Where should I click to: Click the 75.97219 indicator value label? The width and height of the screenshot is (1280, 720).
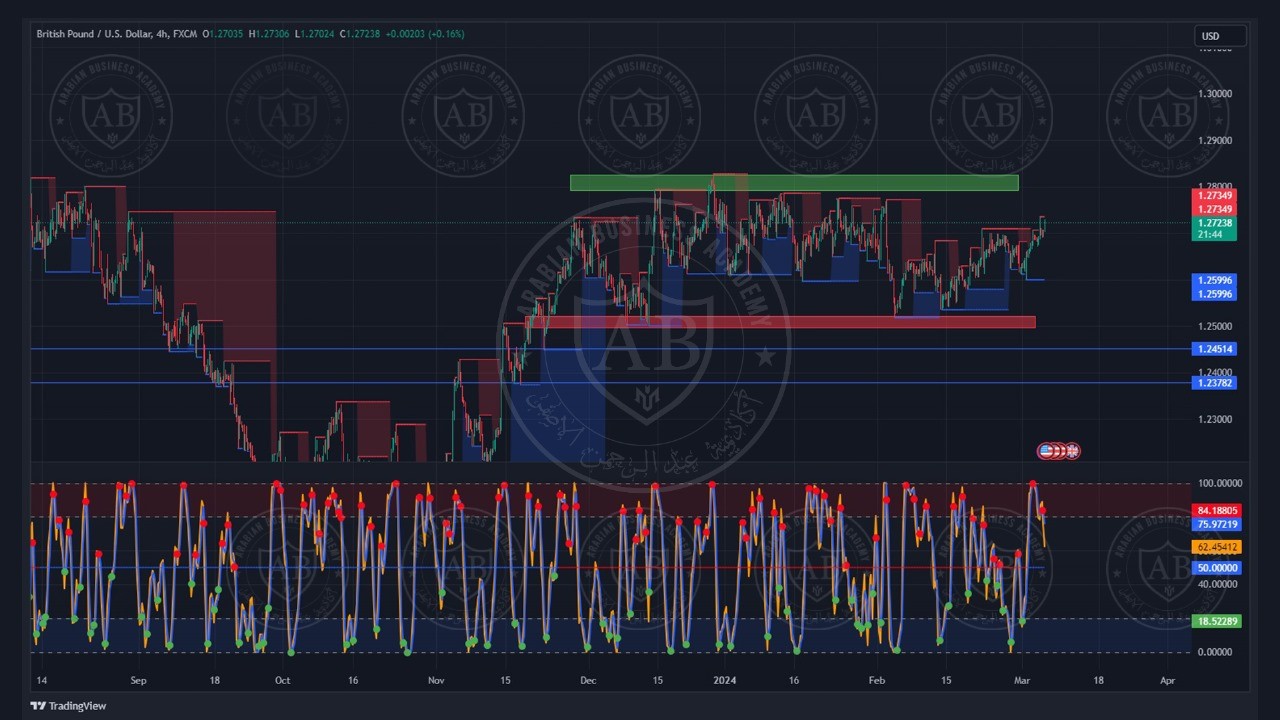(x=1217, y=524)
